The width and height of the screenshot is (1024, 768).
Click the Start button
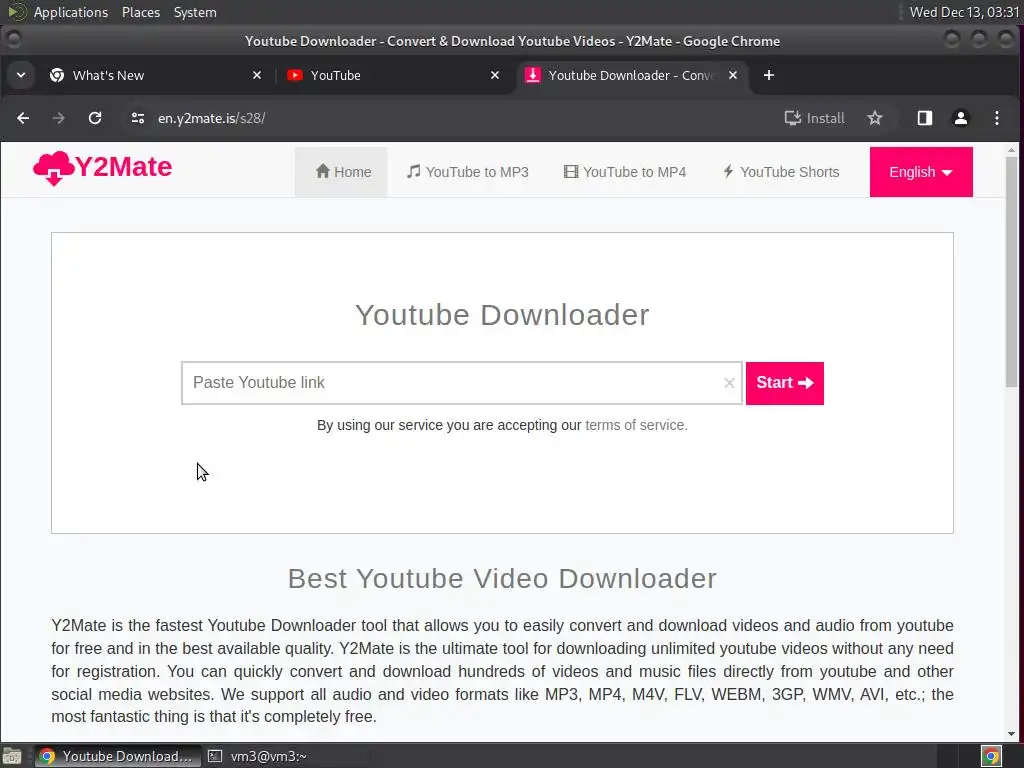pyautogui.click(x=784, y=383)
